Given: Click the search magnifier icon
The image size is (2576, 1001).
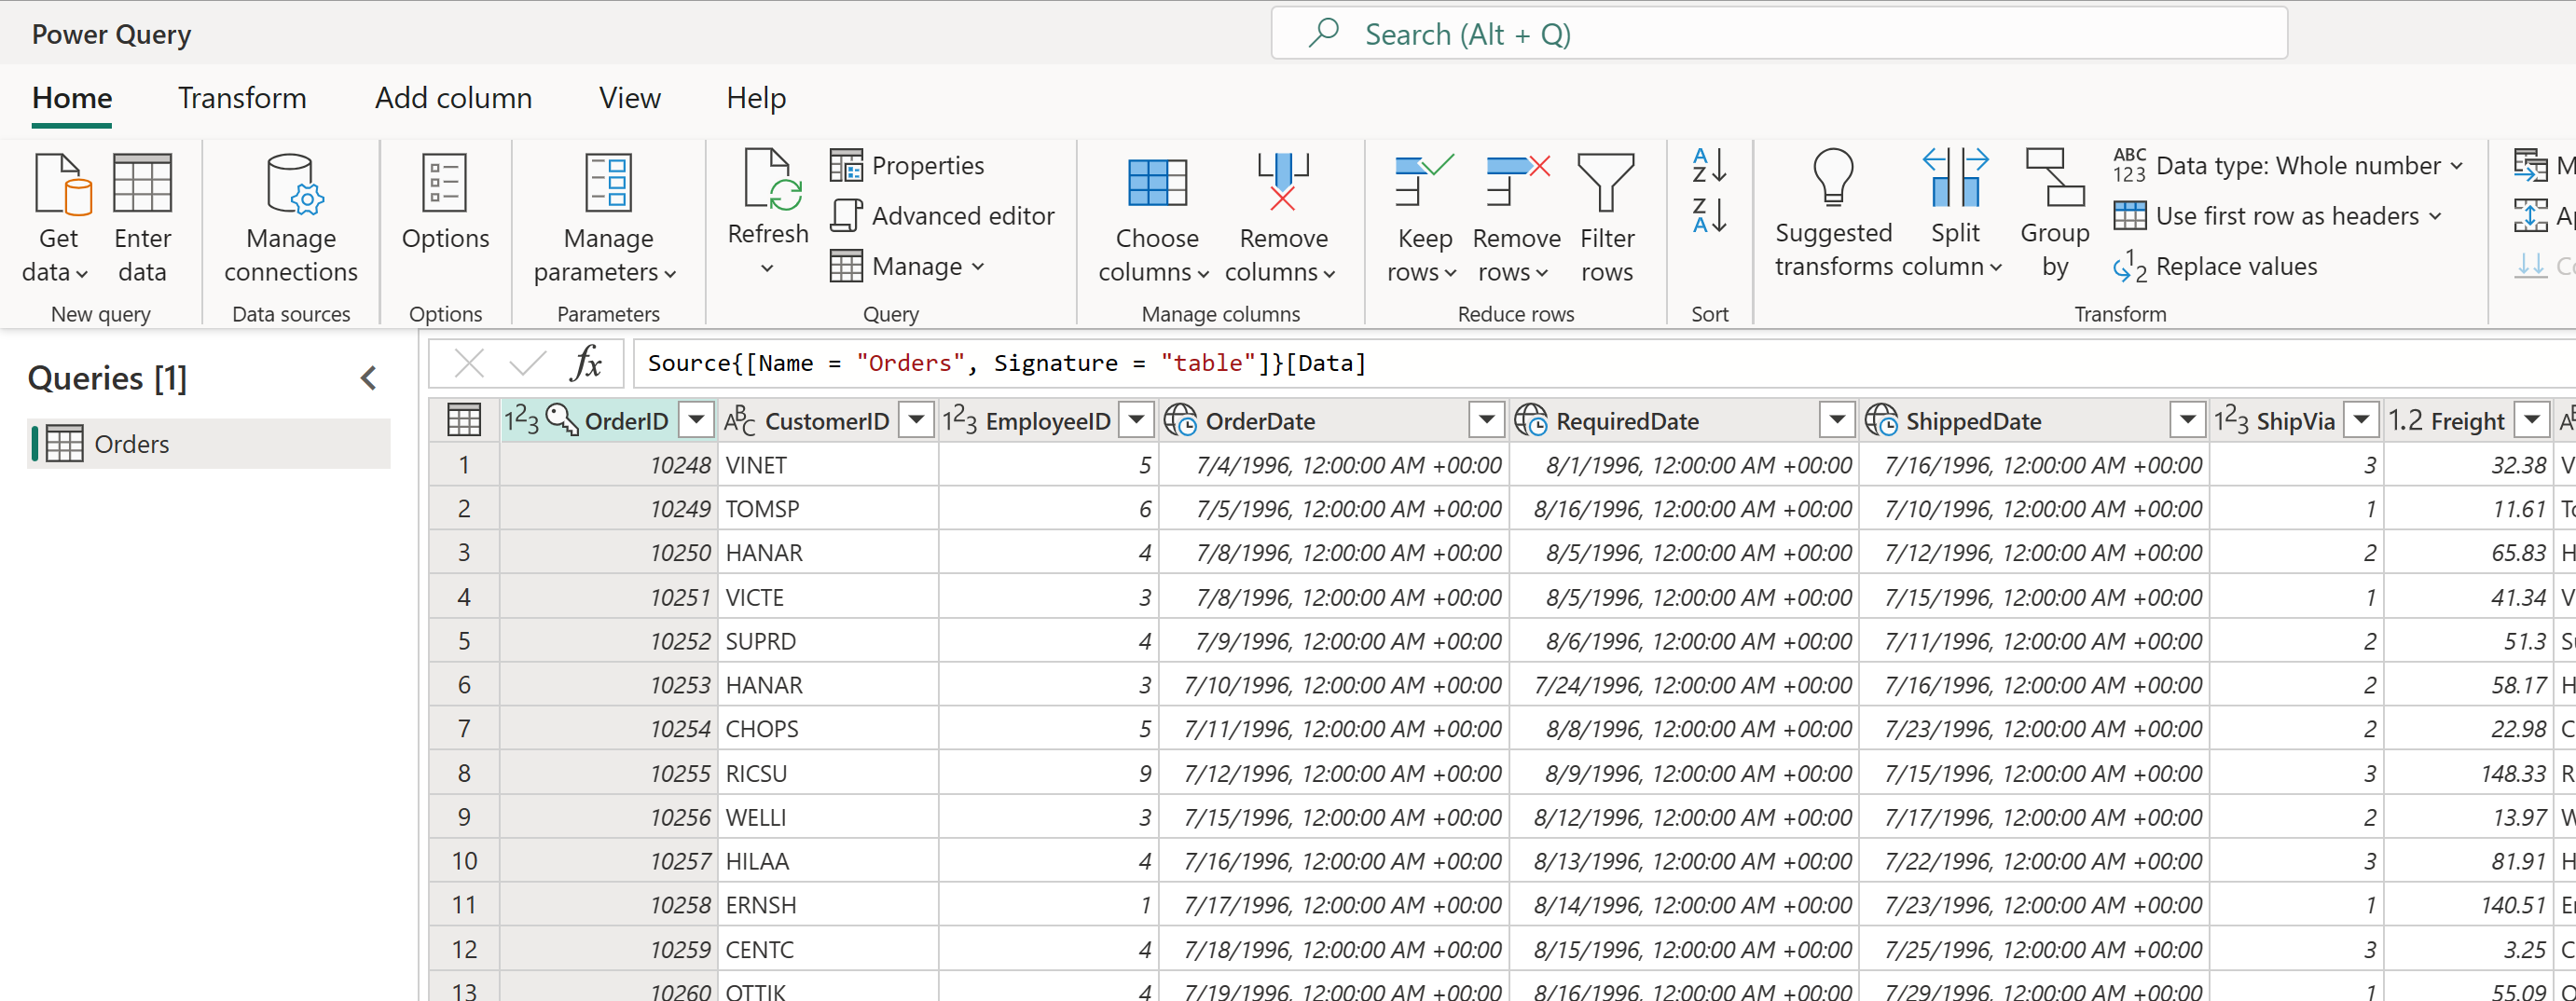Looking at the screenshot, I should click(1323, 33).
